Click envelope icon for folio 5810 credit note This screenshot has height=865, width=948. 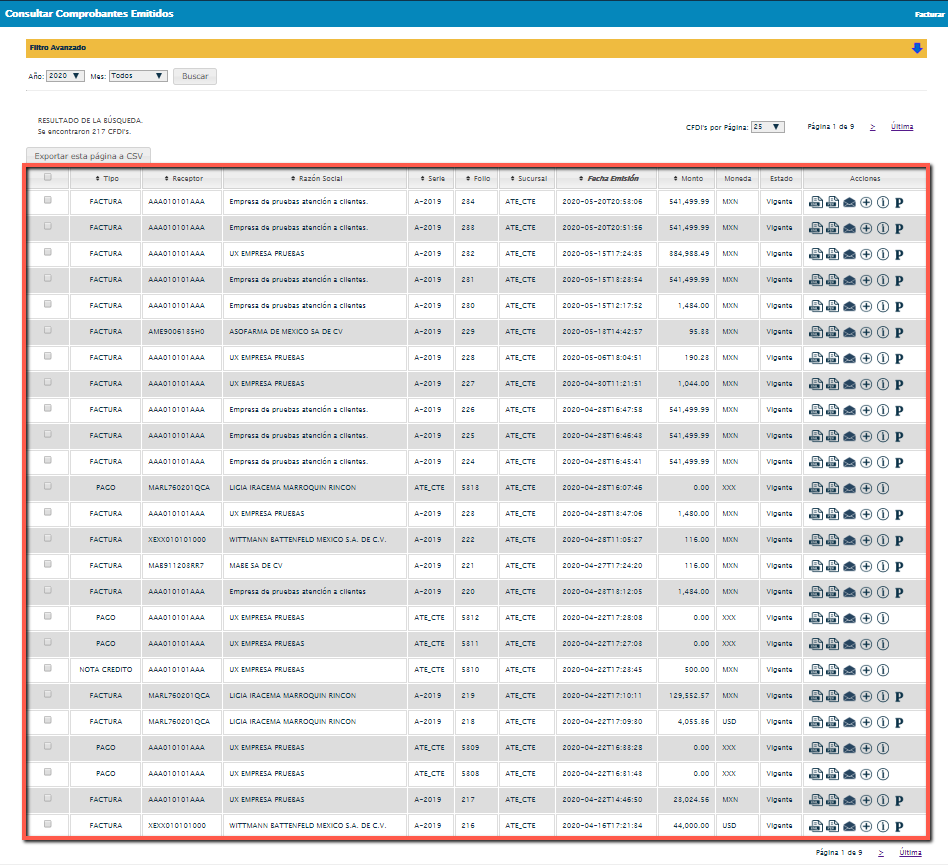coord(849,670)
